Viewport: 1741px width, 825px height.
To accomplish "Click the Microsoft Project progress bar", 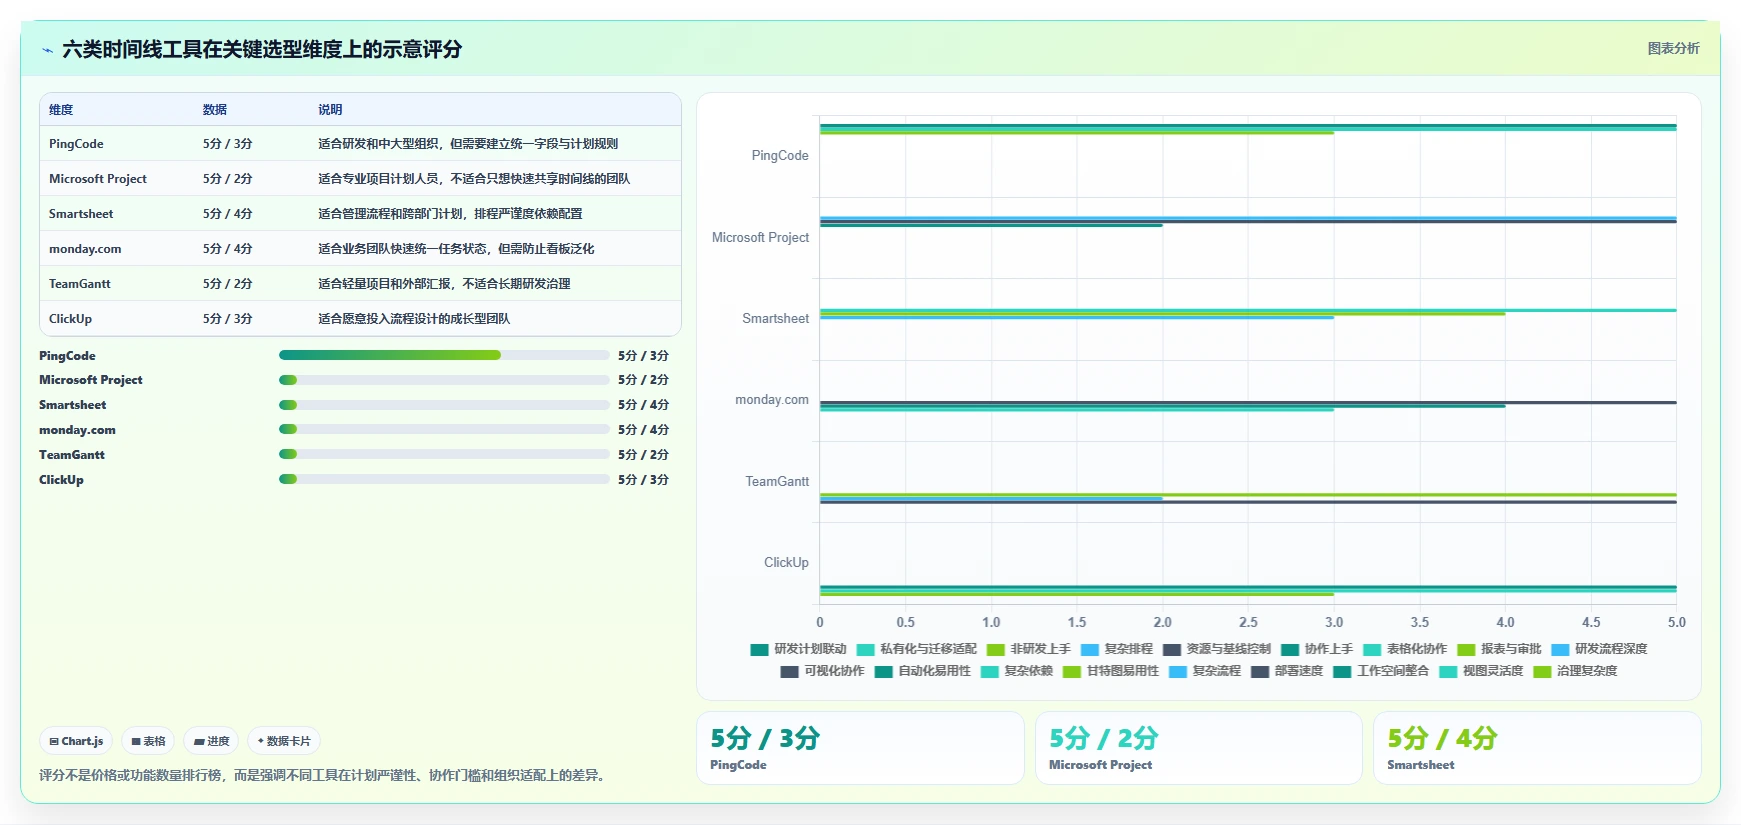I will pyautogui.click(x=444, y=380).
